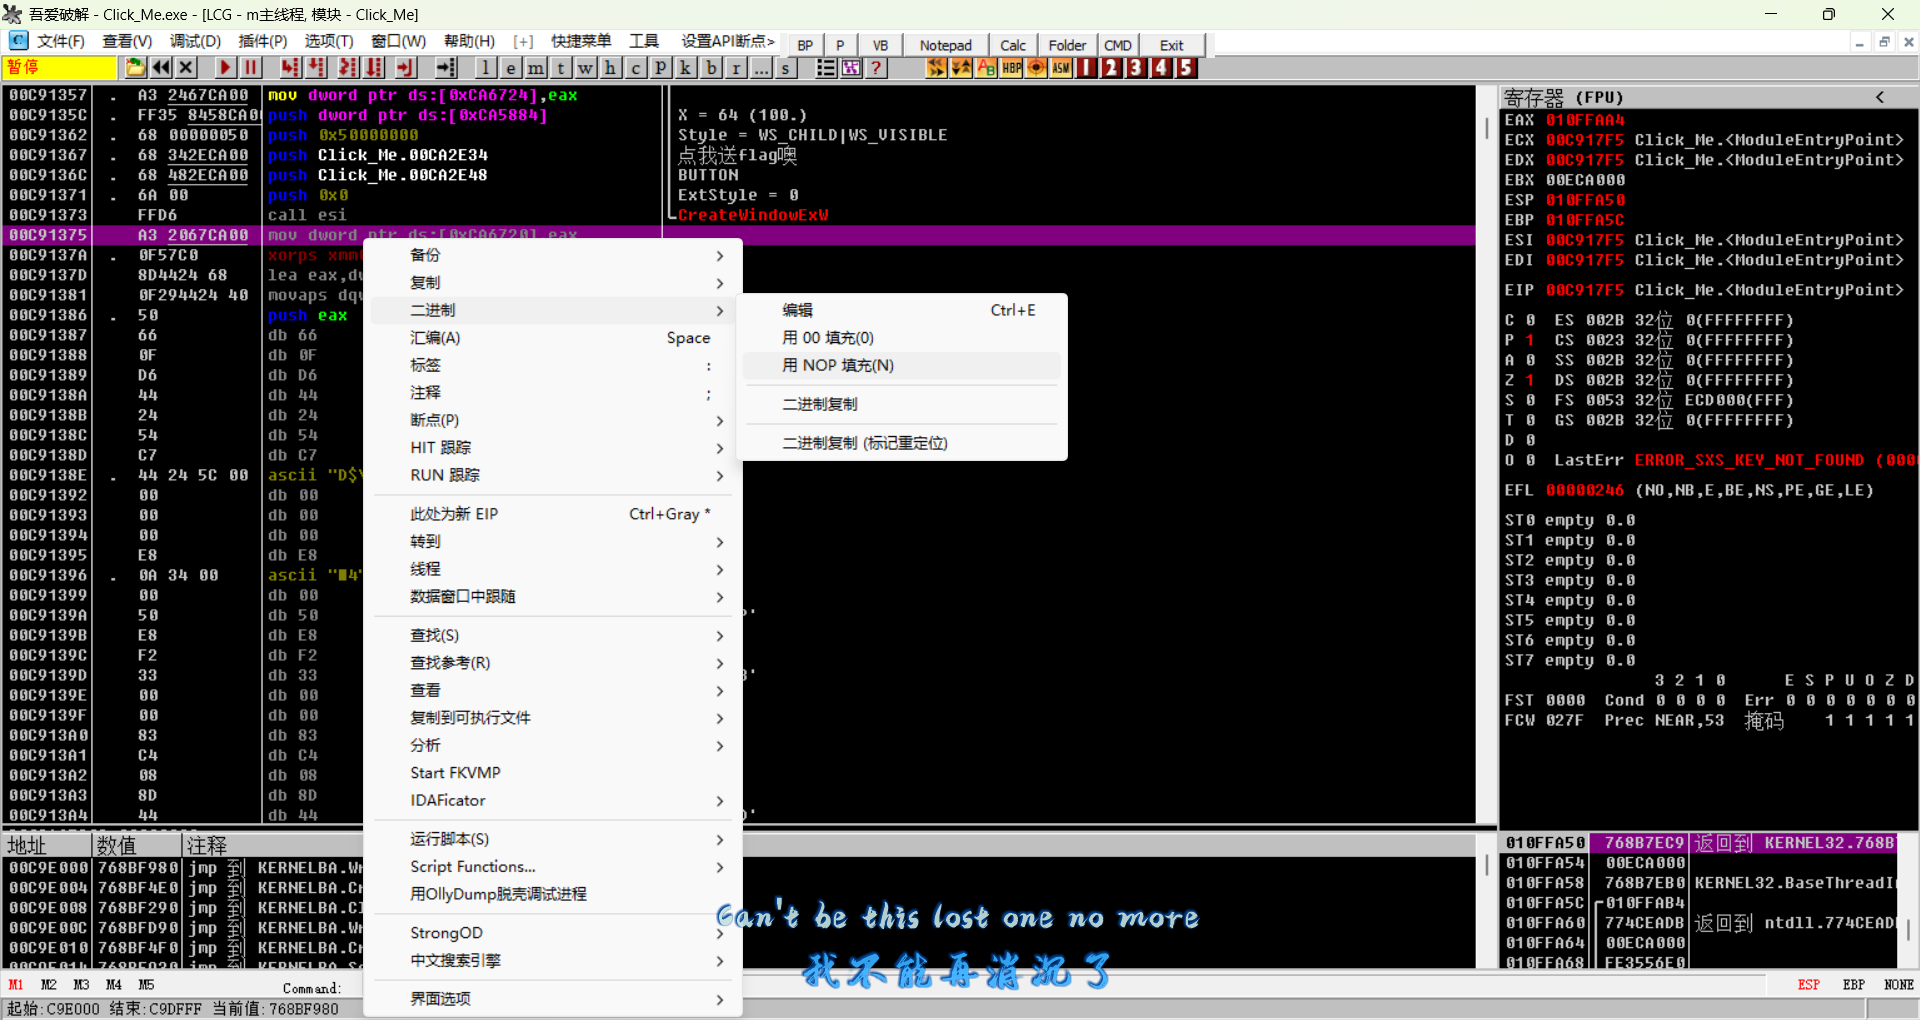The image size is (1920, 1020).
Task: Select ESP stack mode in status bar
Action: point(1809,985)
